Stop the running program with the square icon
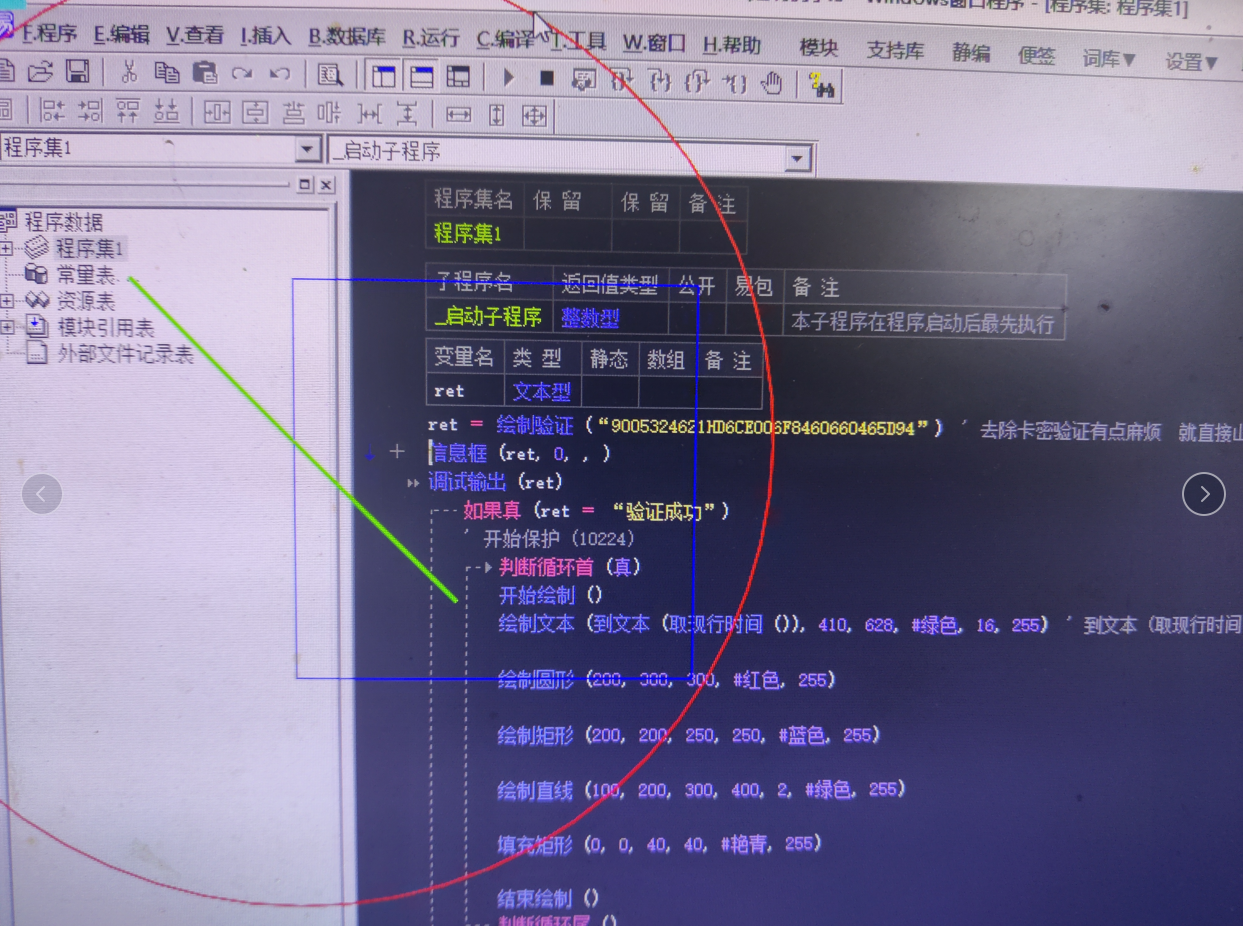The width and height of the screenshot is (1243, 926). click(546, 78)
